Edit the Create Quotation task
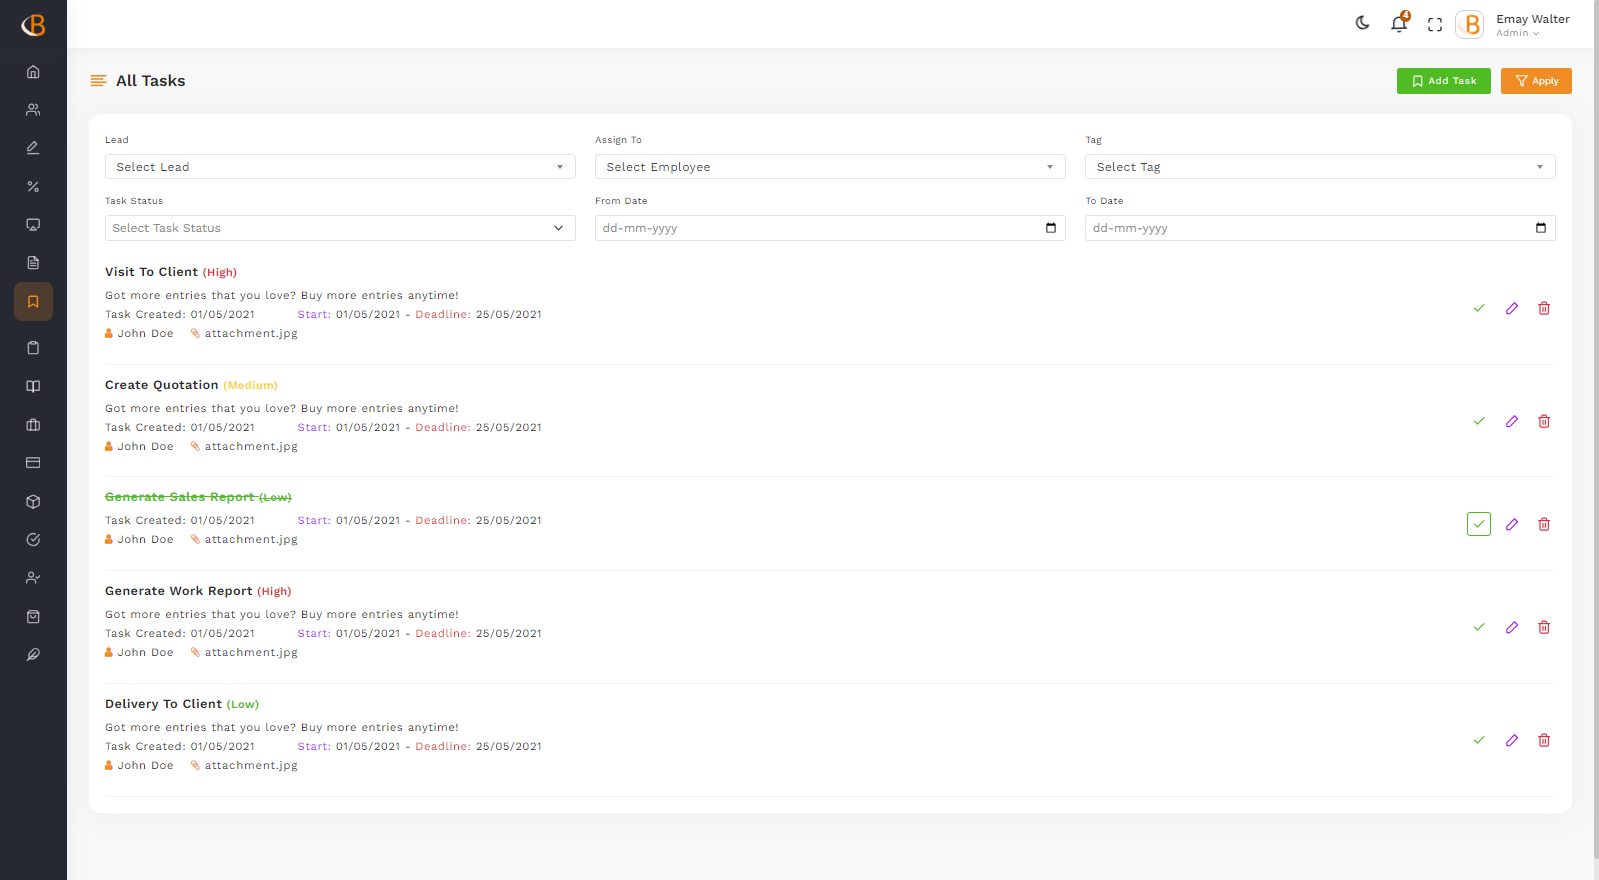1599x880 pixels. pyautogui.click(x=1512, y=421)
